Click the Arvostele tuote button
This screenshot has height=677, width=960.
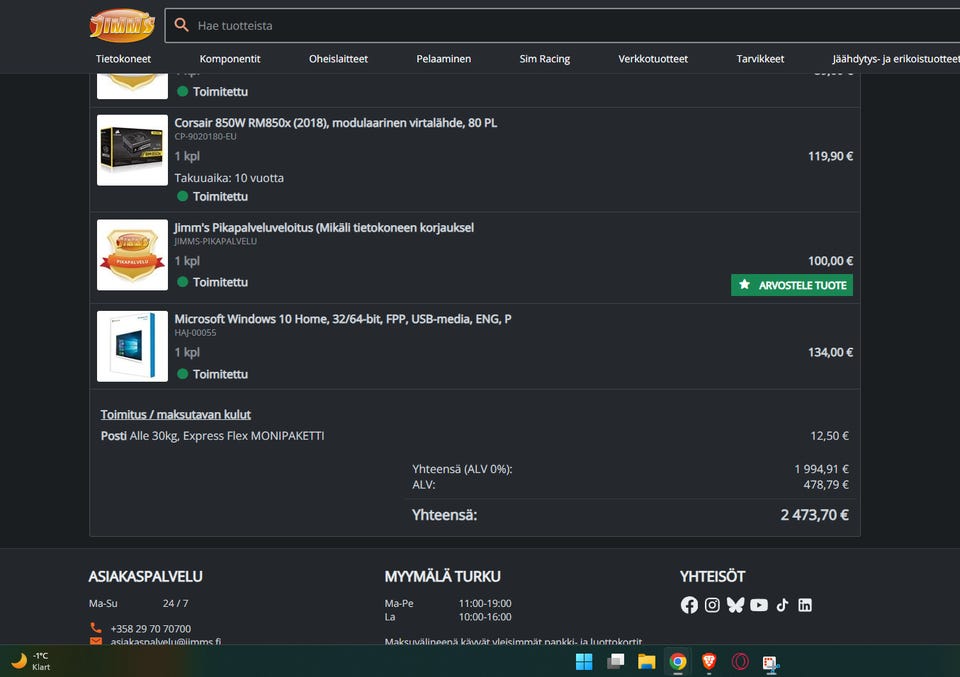tap(792, 285)
